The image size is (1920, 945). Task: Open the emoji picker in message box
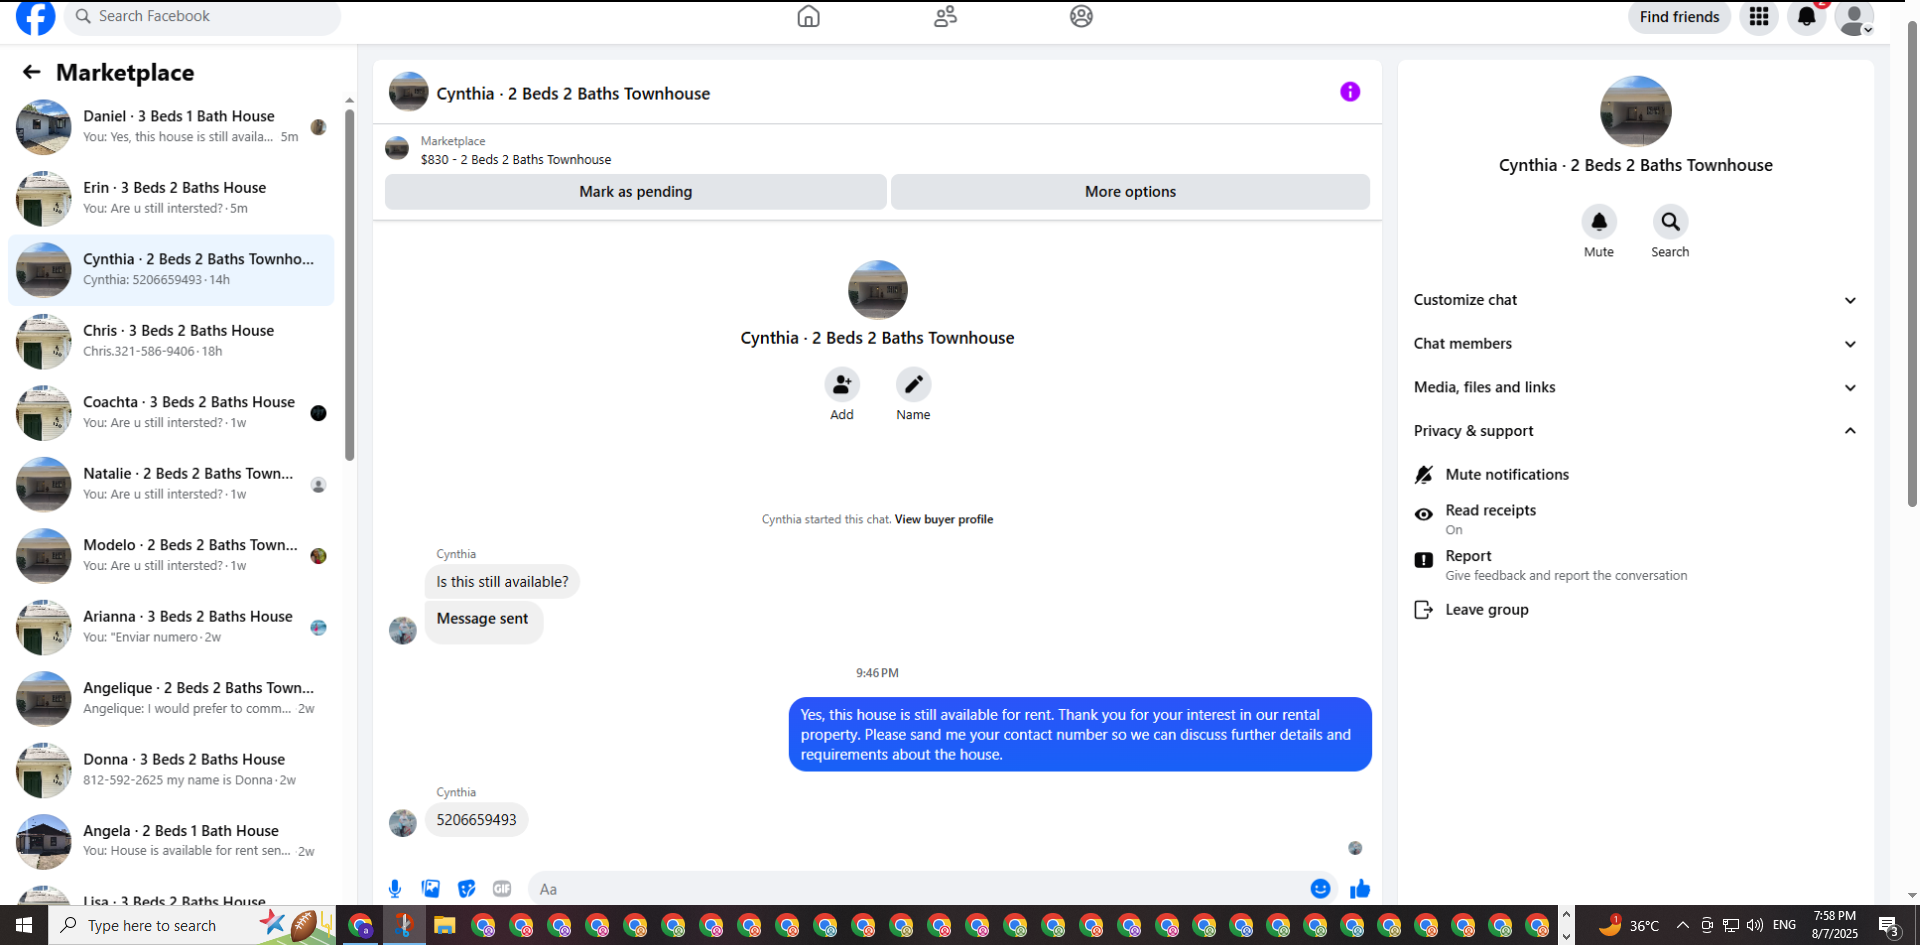(1320, 889)
